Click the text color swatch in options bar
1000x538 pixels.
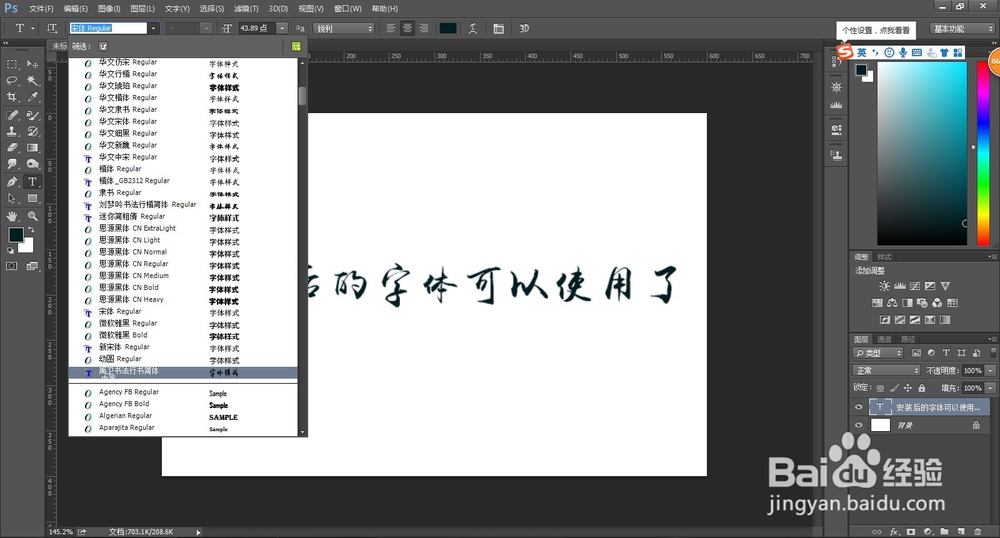click(x=448, y=28)
